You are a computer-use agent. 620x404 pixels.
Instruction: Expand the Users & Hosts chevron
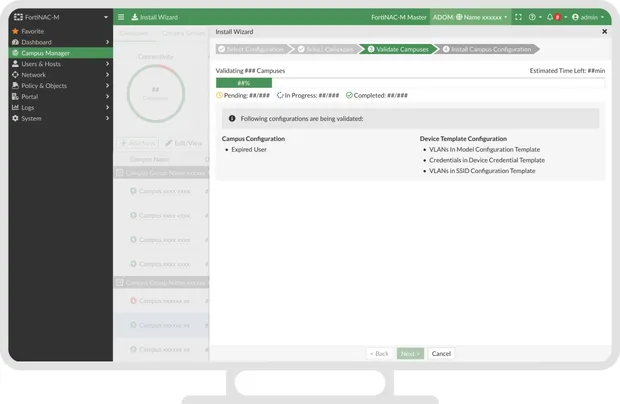click(107, 64)
